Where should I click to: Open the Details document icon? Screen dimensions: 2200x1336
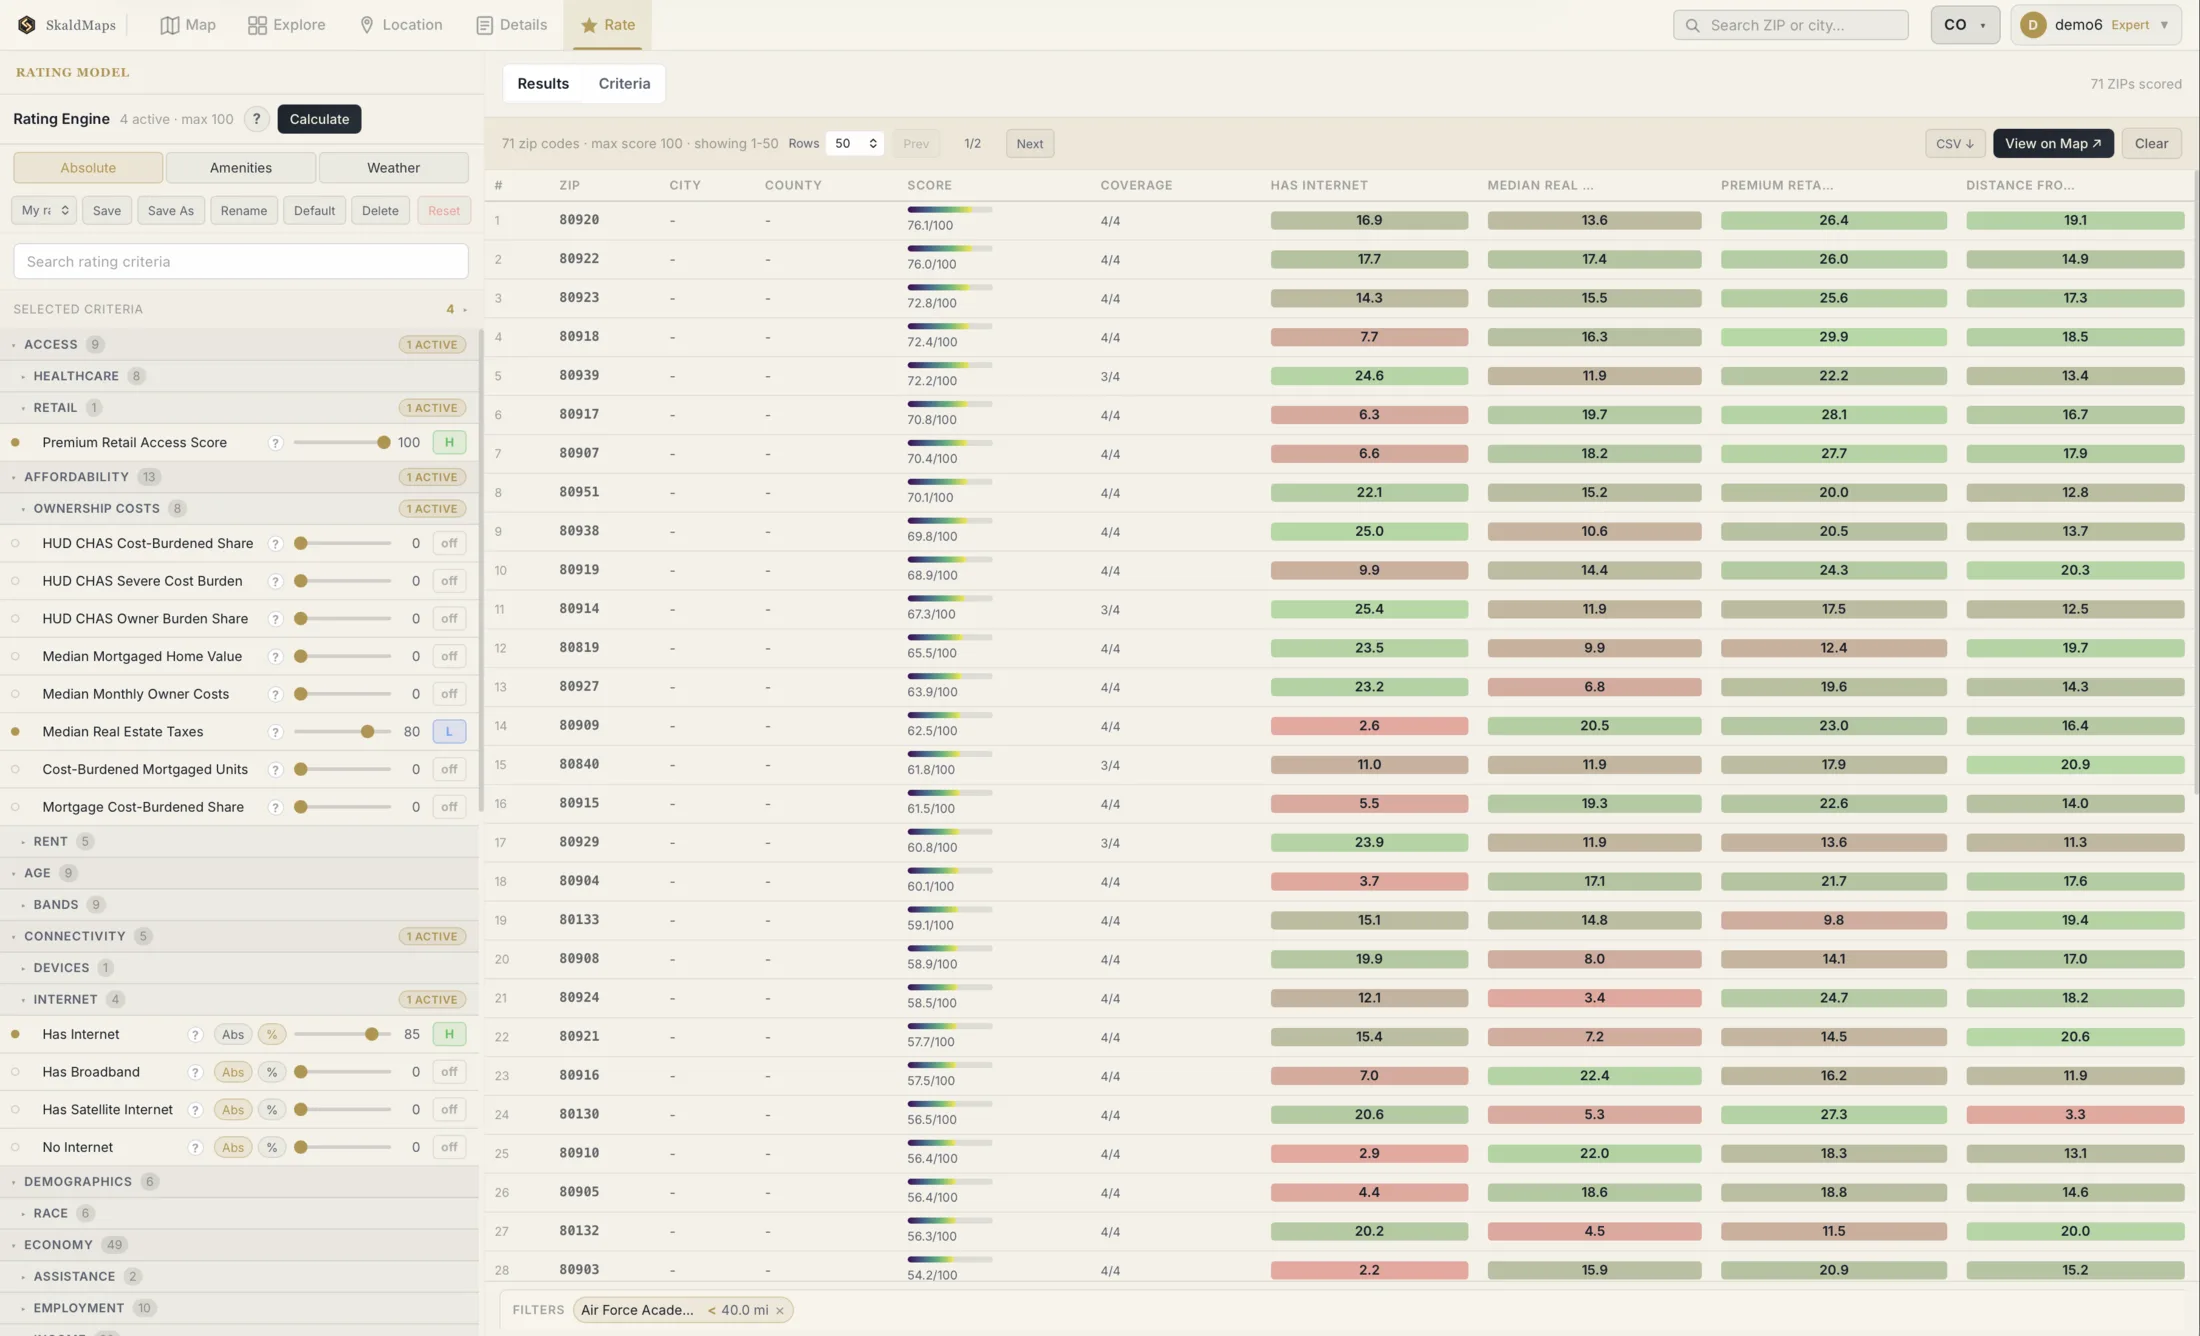pos(484,25)
